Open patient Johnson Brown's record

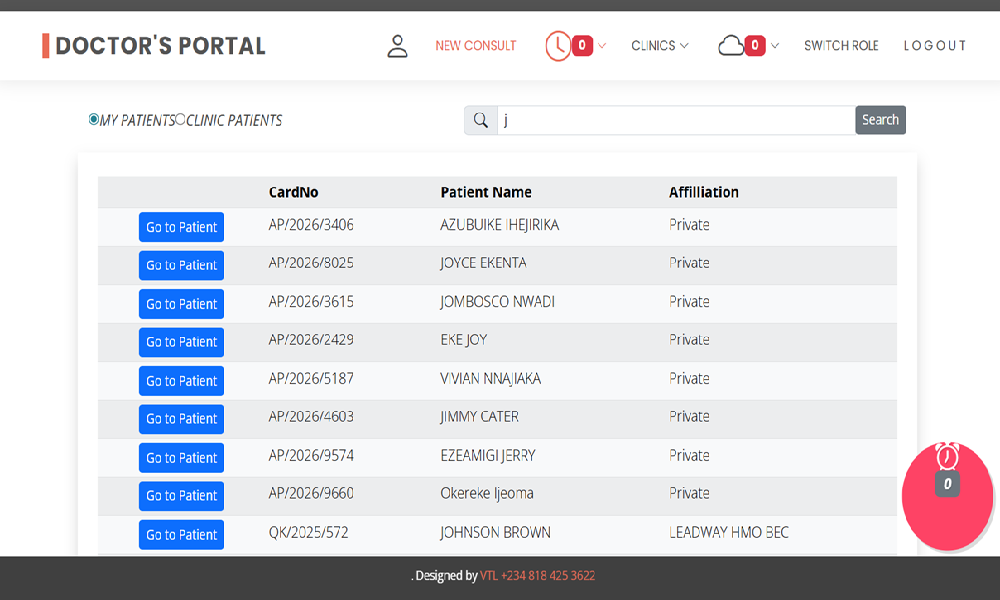(181, 534)
